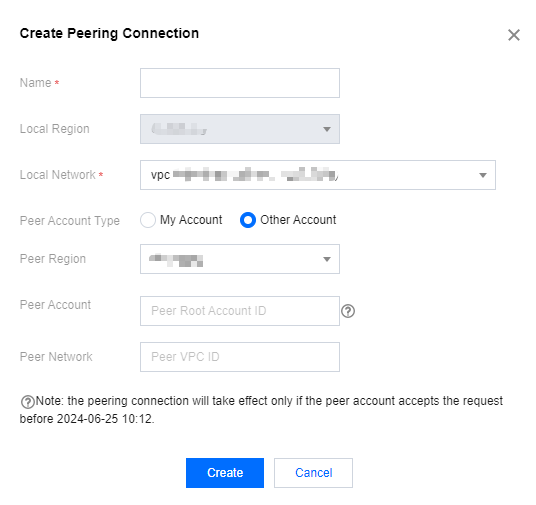This screenshot has height=505, width=536.
Task: Click the Create Peering Connection title
Action: coord(109,34)
